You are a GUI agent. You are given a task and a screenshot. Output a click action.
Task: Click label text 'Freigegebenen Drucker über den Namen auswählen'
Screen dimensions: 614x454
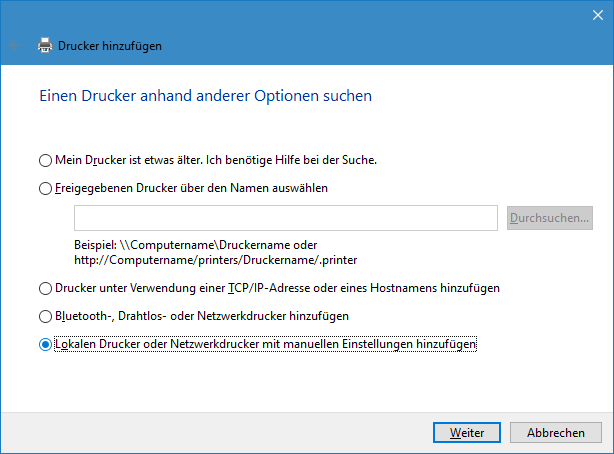point(191,188)
